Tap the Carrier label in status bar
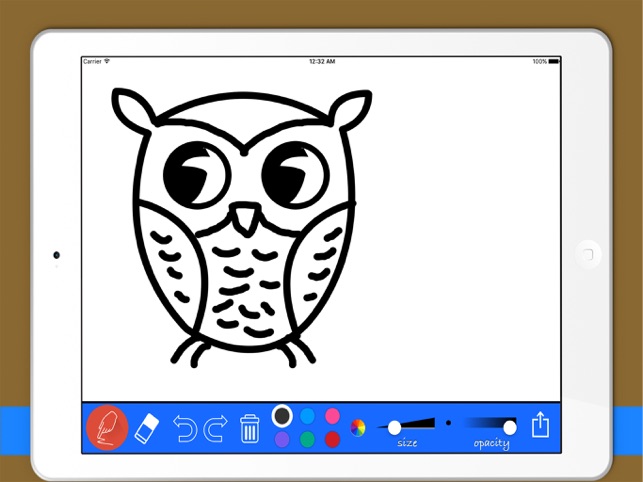Viewport: 643px width, 482px height. [92, 62]
